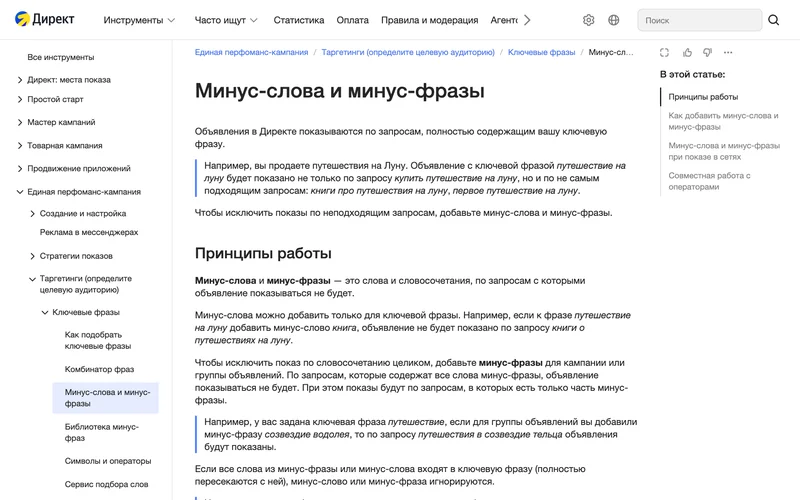This screenshot has height=500, width=800.
Task: Open the language globe icon
Action: pyautogui.click(x=614, y=20)
